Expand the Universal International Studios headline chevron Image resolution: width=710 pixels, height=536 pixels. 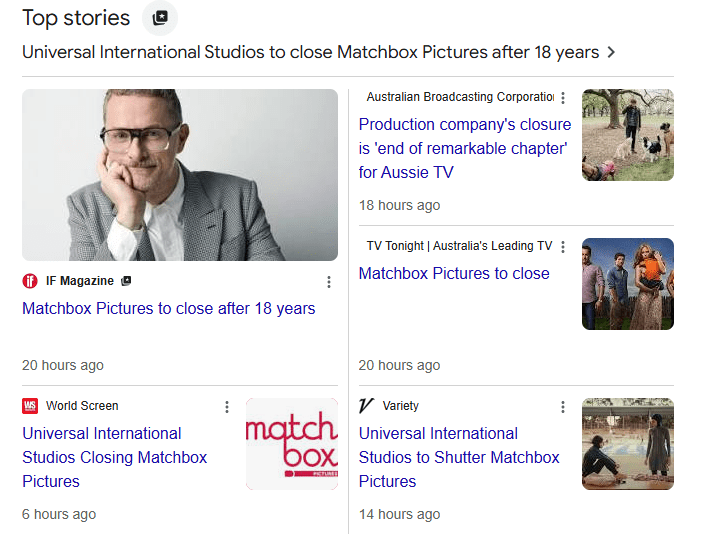click(612, 52)
